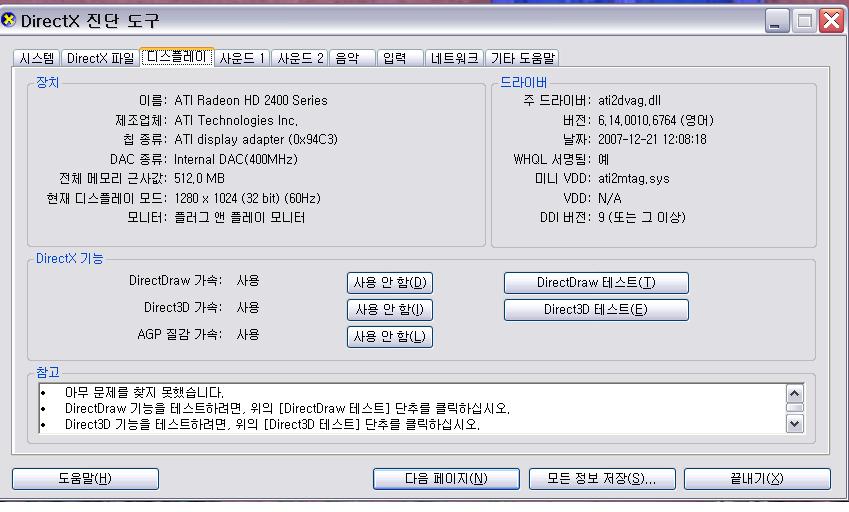Image resolution: width=849 pixels, height=512 pixels.
Task: Click monitor value 플러그 앤 플레이 모니터
Action: 239,218
